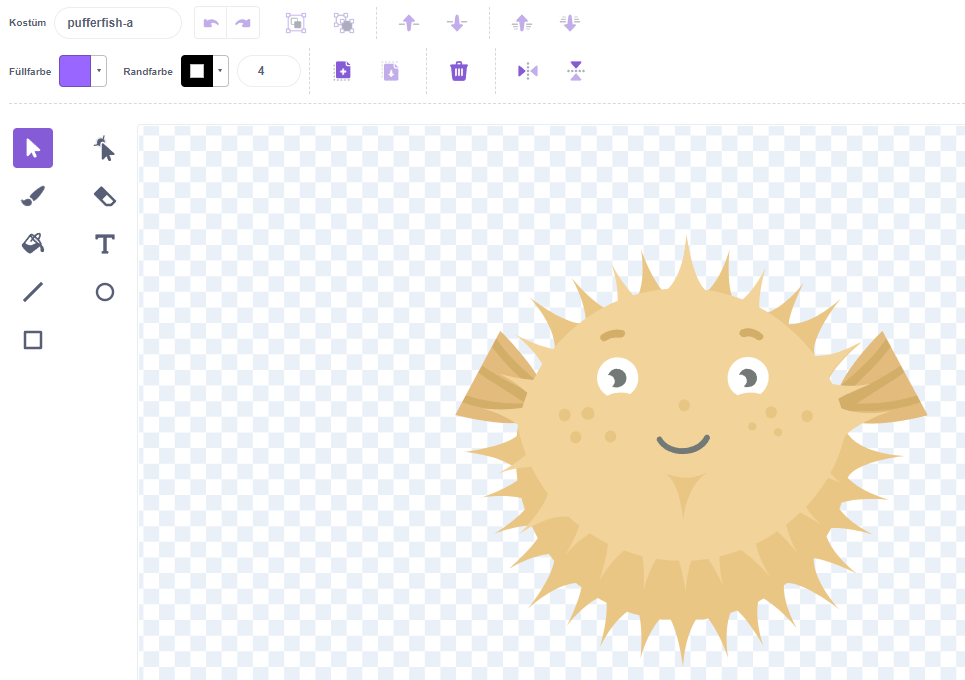Viewport: 965px width, 680px height.
Task: Select the Reshape tool
Action: (x=105, y=148)
